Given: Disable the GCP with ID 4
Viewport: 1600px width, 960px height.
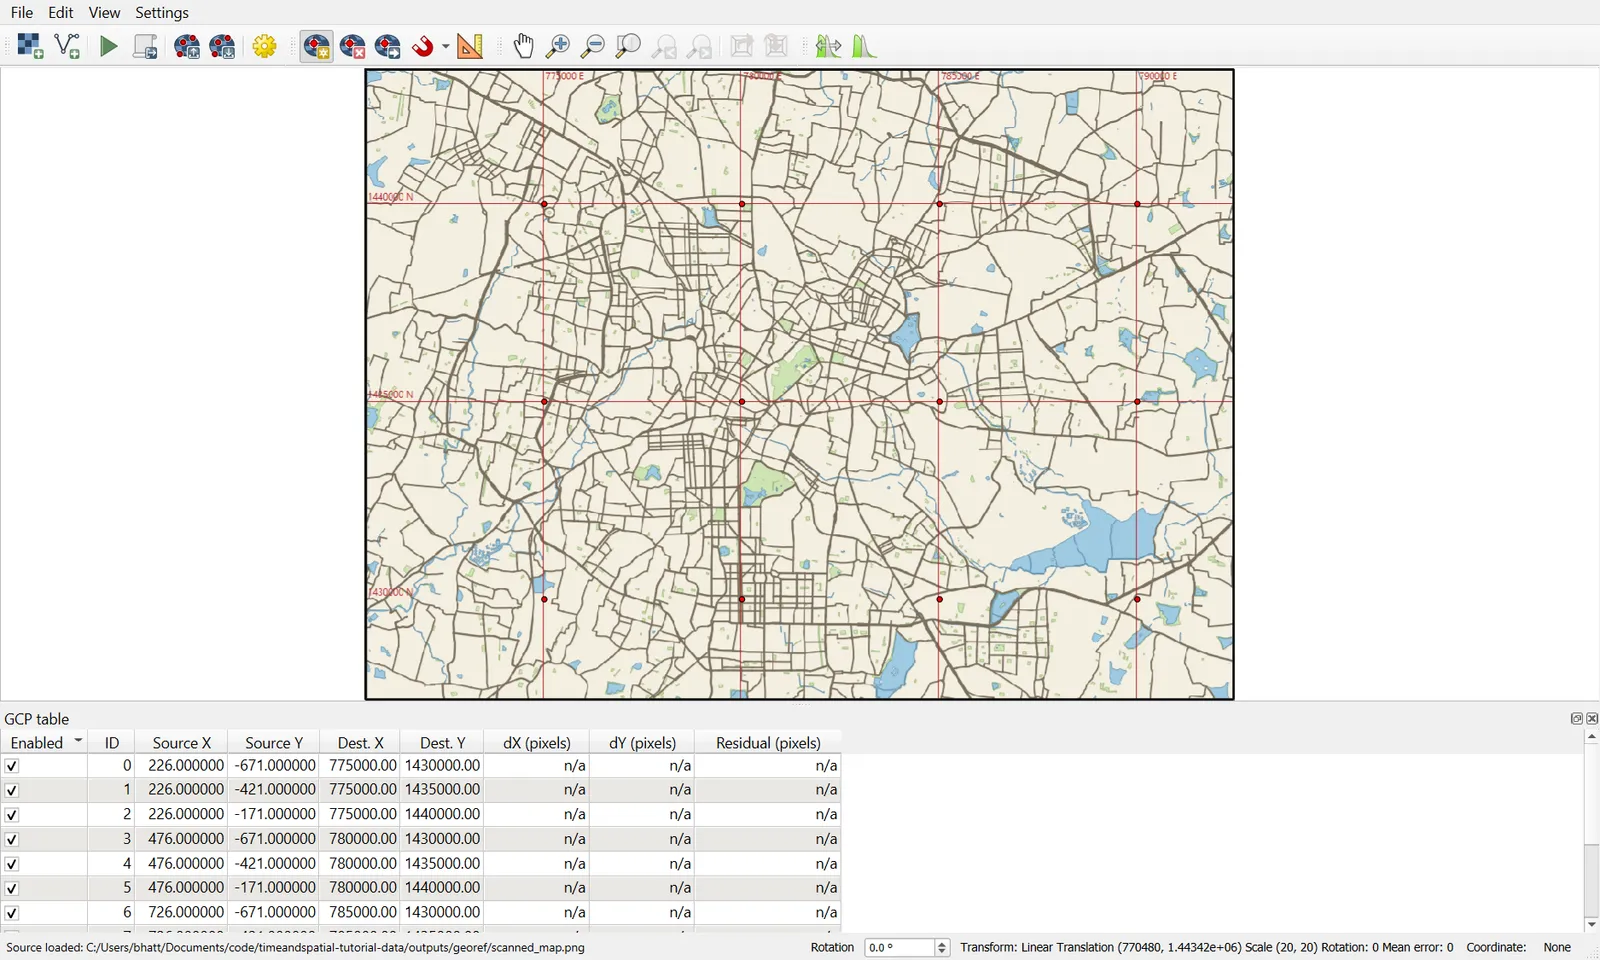Looking at the screenshot, I should [x=12, y=864].
